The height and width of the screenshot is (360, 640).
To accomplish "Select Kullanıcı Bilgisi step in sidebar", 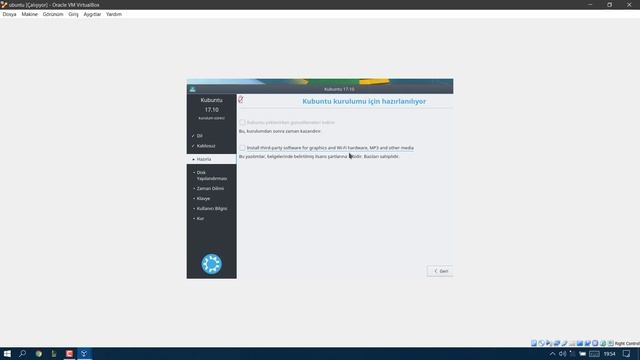I will tap(212, 209).
